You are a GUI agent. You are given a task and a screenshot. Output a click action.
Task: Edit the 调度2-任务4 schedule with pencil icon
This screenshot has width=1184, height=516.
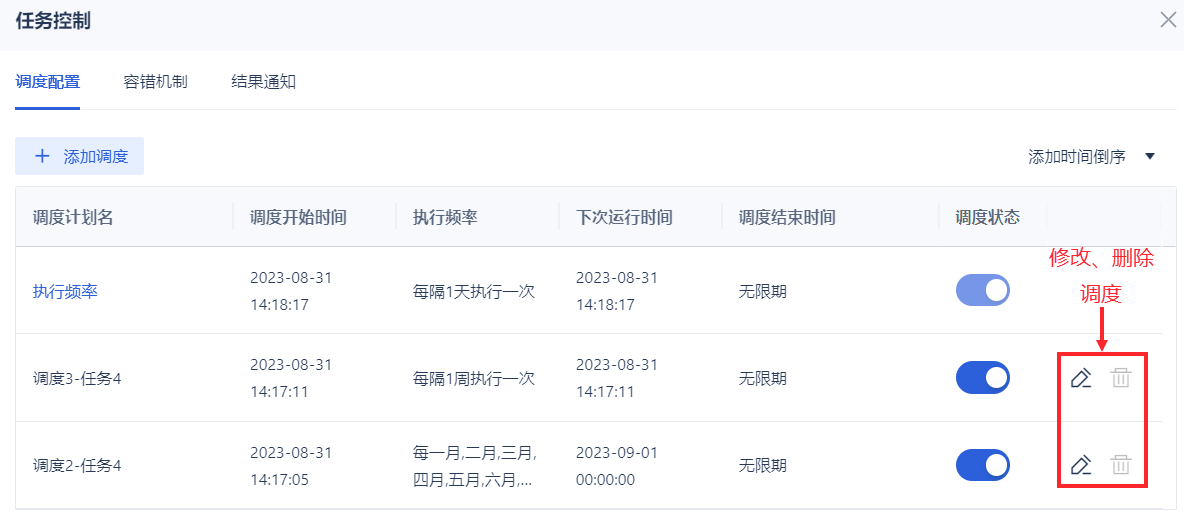pos(1081,465)
